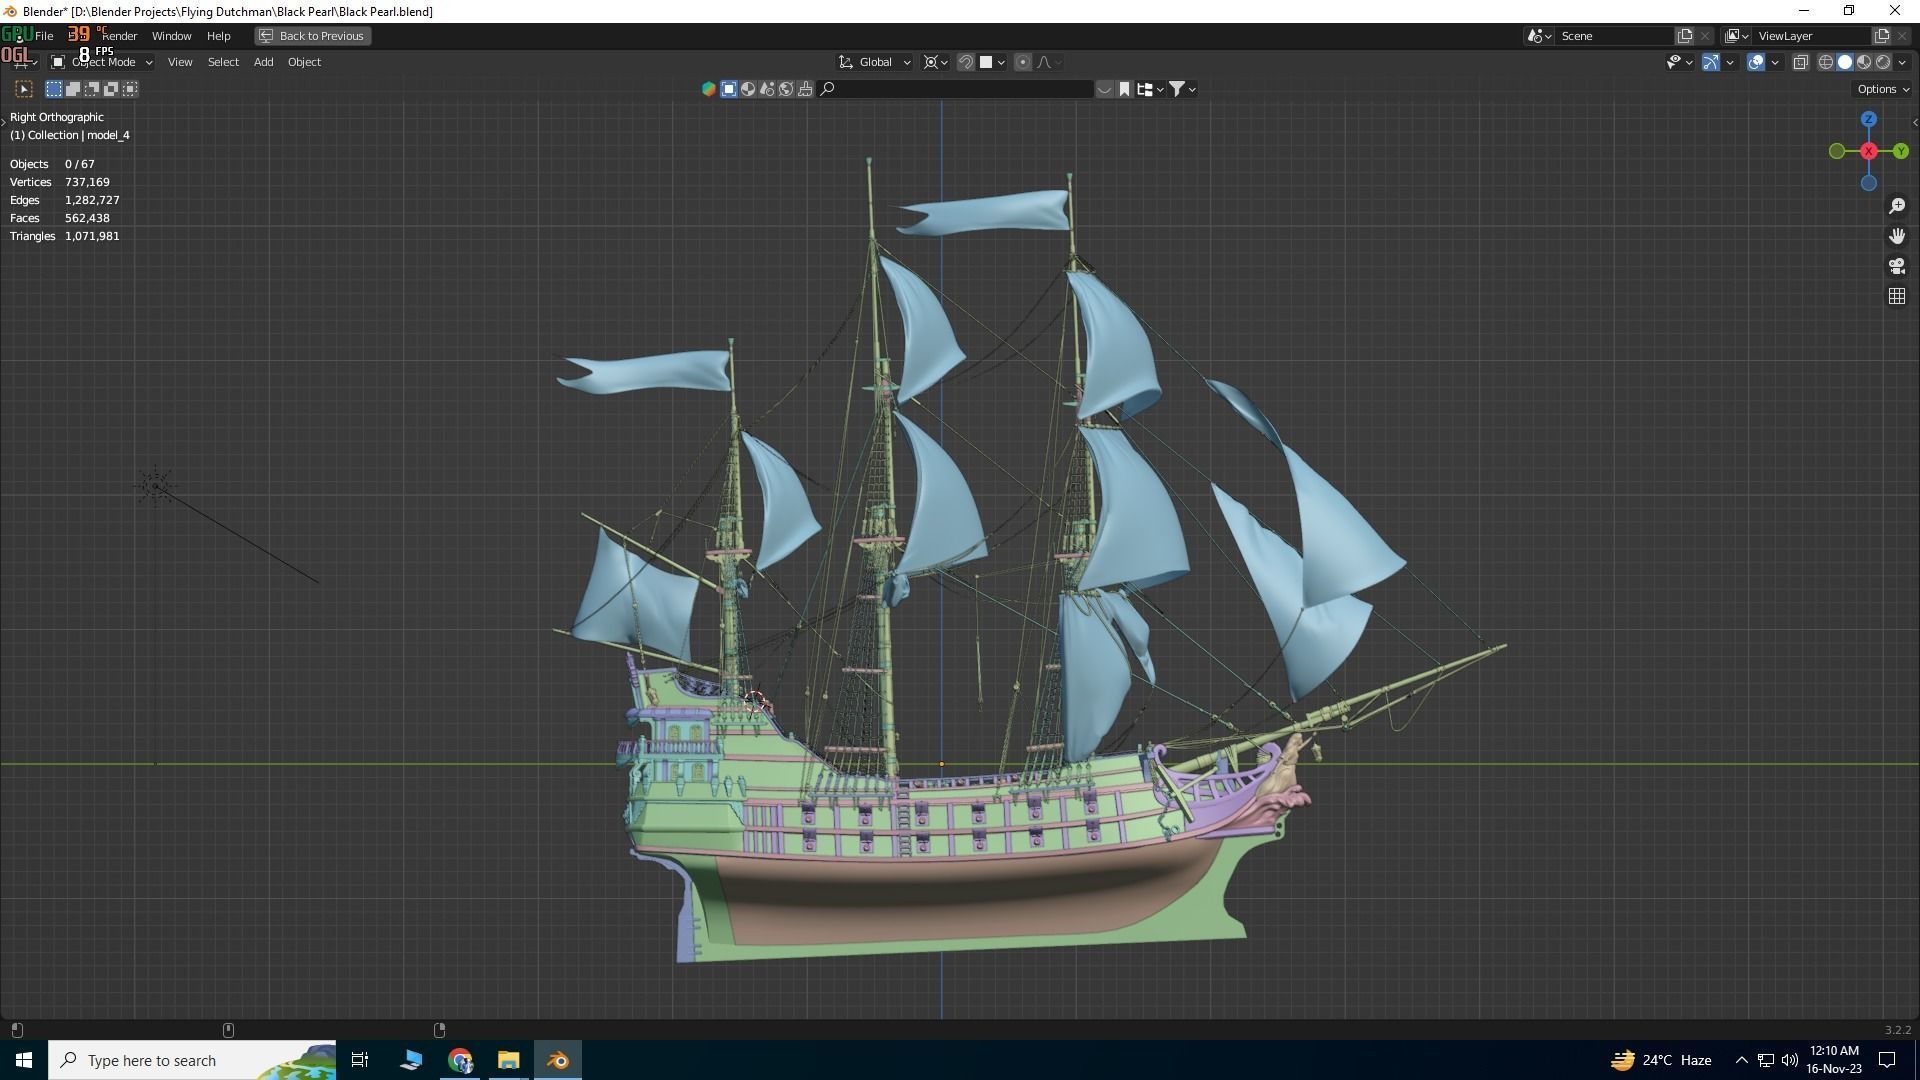Viewport: 1920px width, 1080px height.
Task: Click the bookmark icon next to search
Action: (1124, 89)
